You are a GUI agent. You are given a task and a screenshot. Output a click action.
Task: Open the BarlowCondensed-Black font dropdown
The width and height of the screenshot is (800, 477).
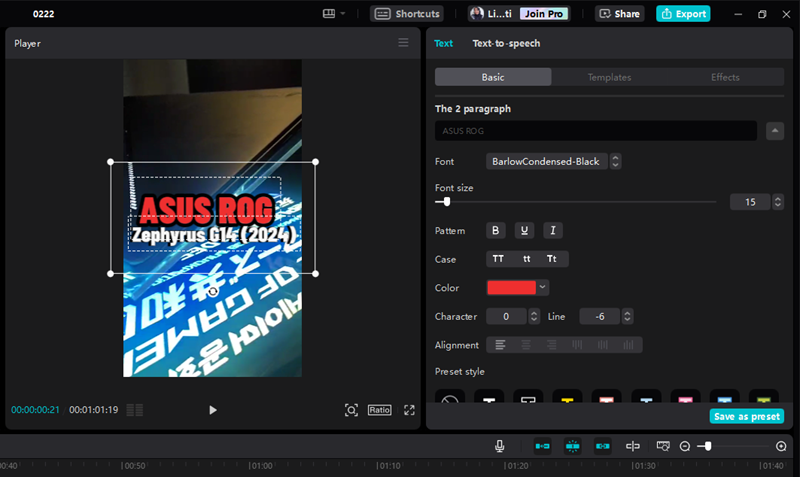[553, 161]
